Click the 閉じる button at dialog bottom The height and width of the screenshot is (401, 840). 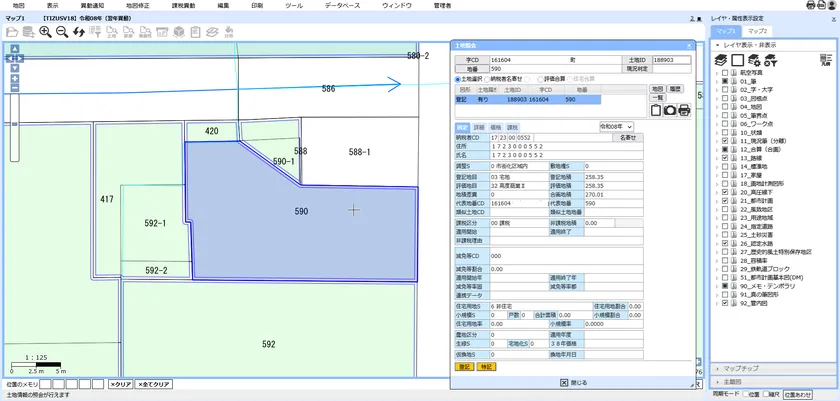572,382
